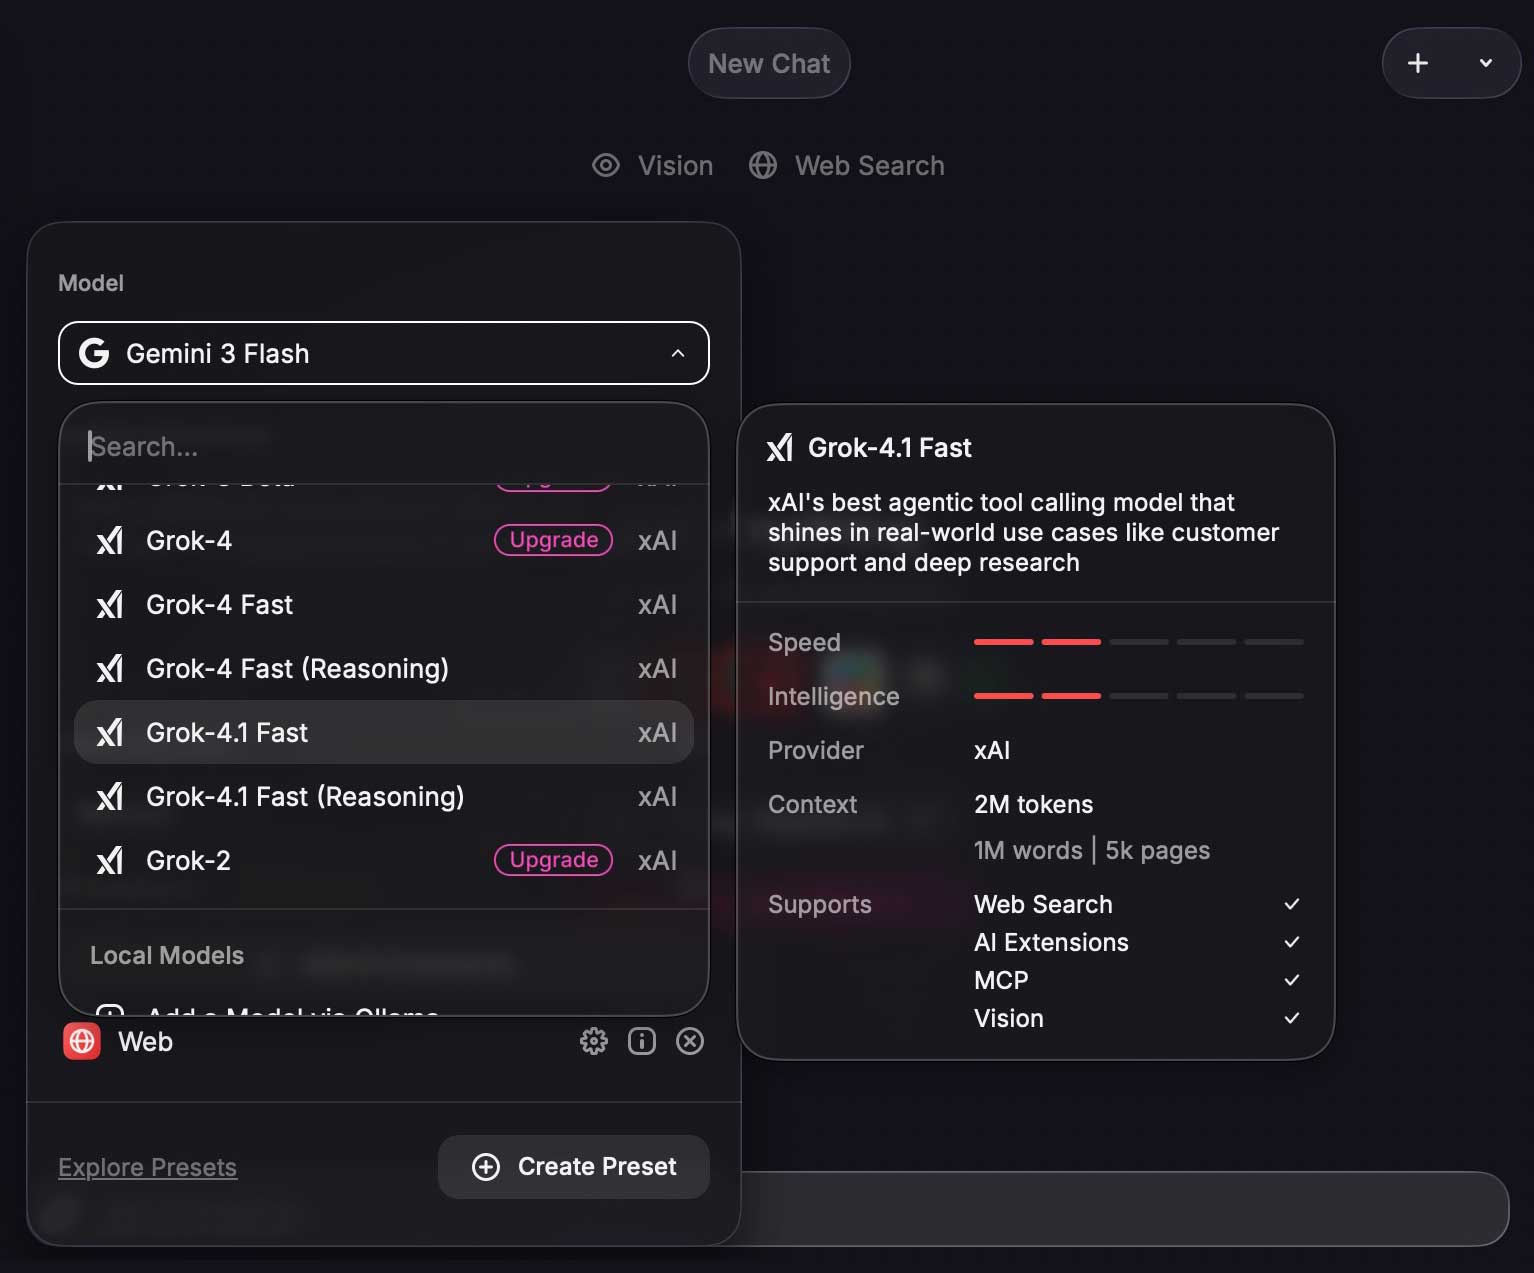Toggle the MCP support checkmark

[1291, 980]
